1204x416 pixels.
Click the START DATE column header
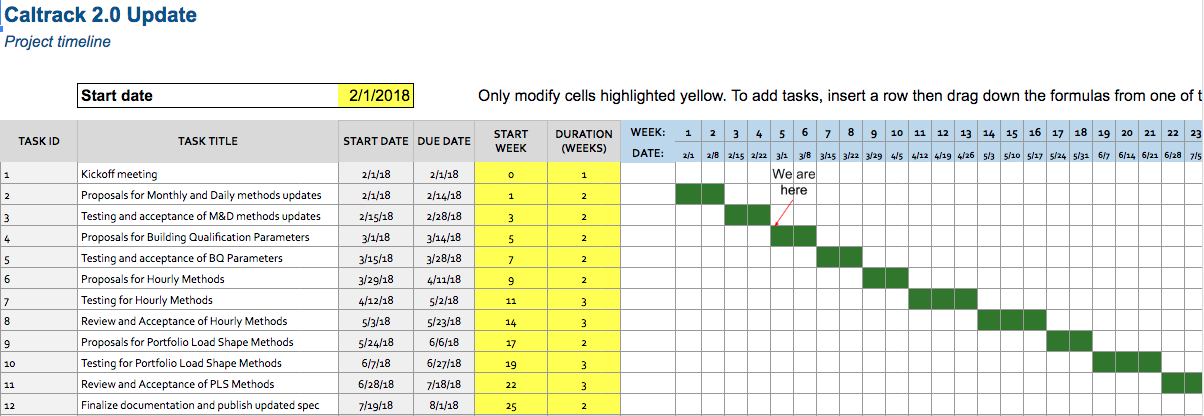(x=376, y=142)
